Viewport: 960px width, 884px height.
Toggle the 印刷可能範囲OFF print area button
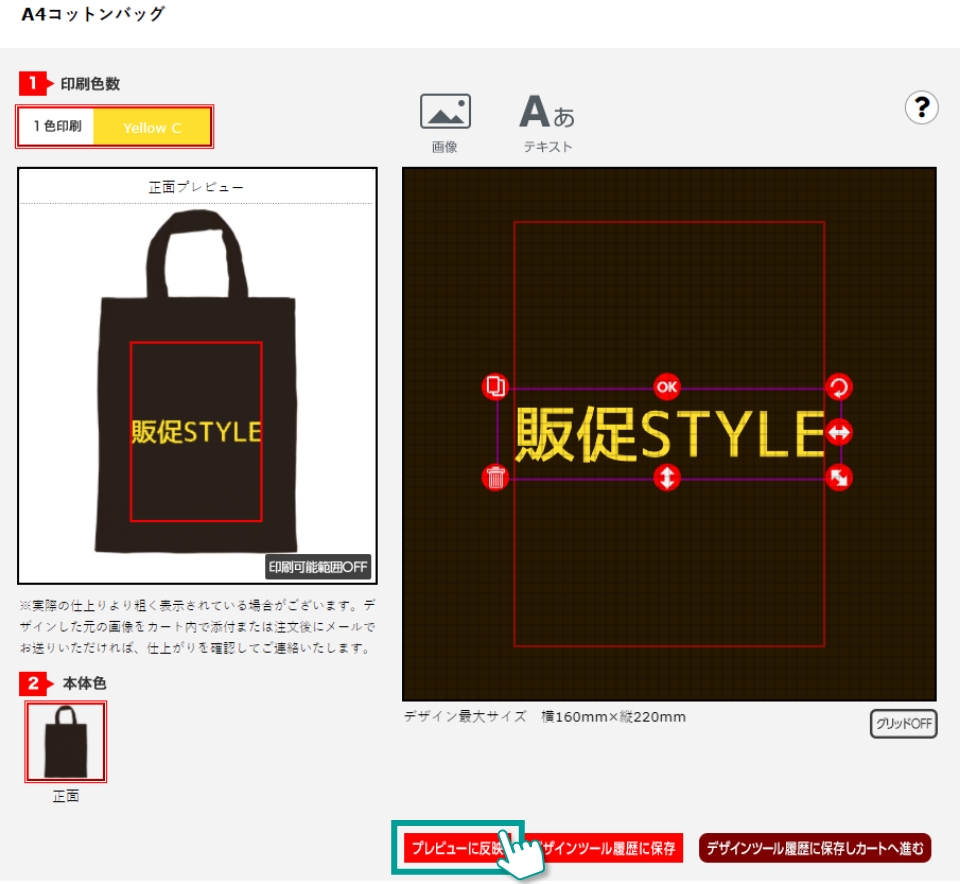coord(318,567)
